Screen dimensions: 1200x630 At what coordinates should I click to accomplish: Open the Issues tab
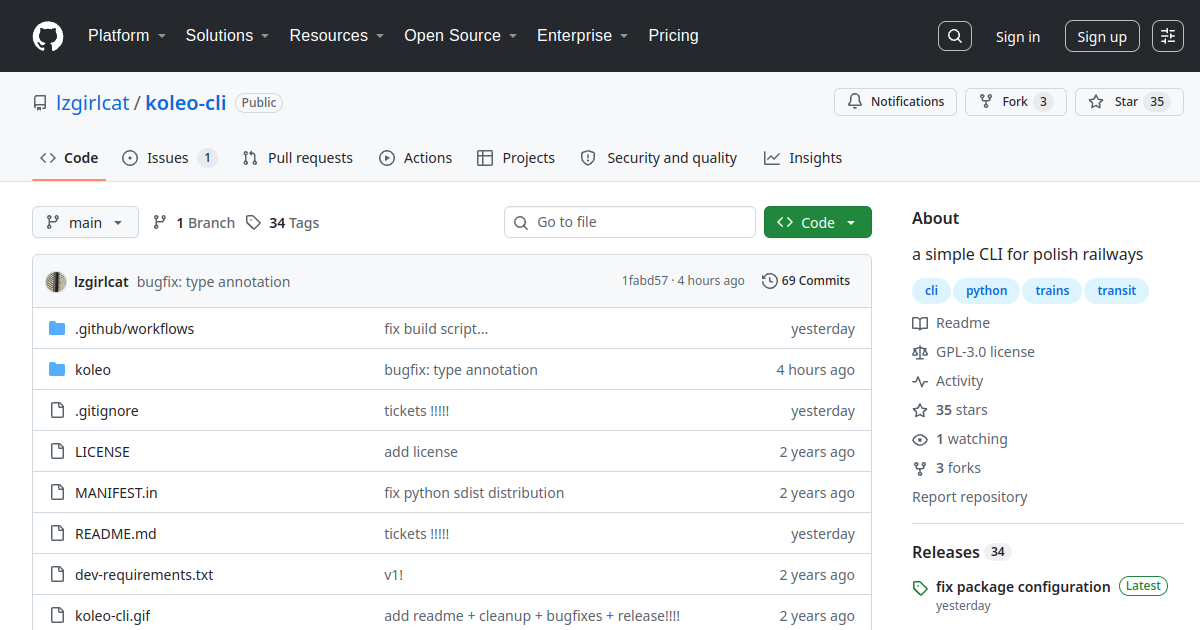[x=169, y=158]
